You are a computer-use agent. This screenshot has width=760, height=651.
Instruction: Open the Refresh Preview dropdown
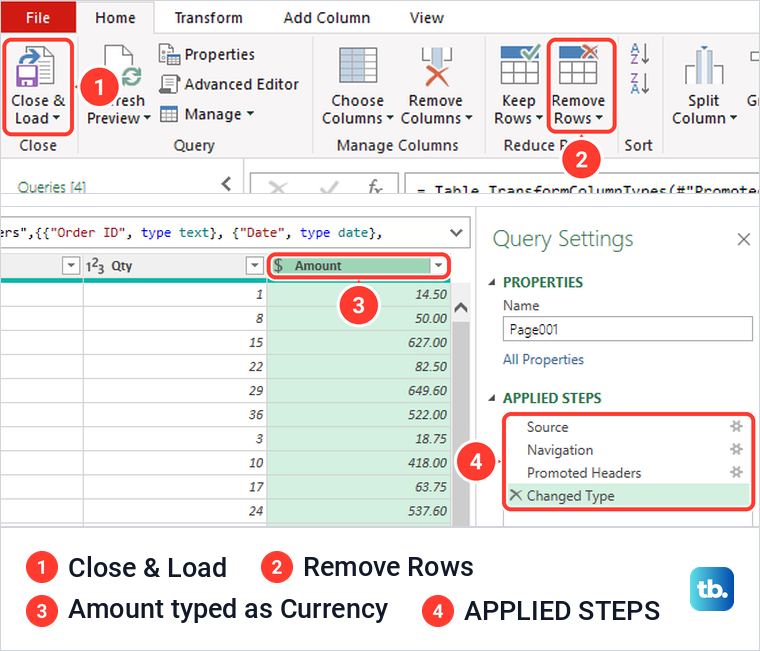pos(147,118)
